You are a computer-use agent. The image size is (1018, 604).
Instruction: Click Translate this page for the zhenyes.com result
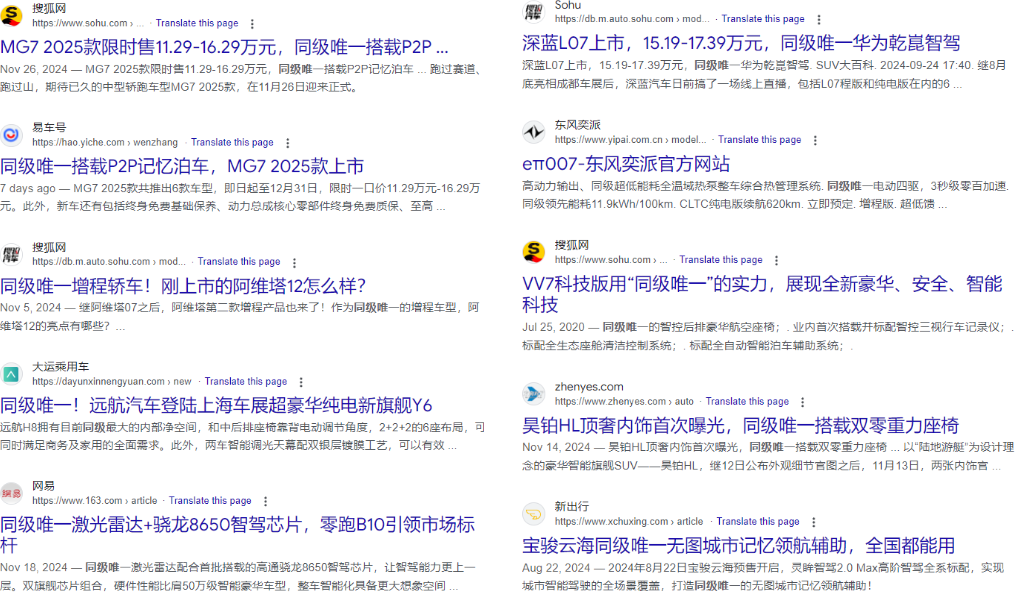click(747, 401)
